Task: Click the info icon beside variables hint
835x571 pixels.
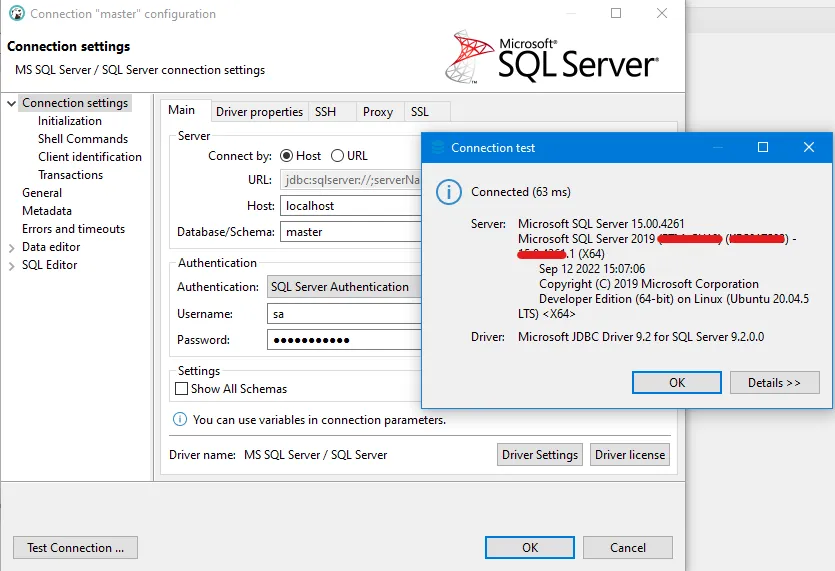Action: (180, 419)
